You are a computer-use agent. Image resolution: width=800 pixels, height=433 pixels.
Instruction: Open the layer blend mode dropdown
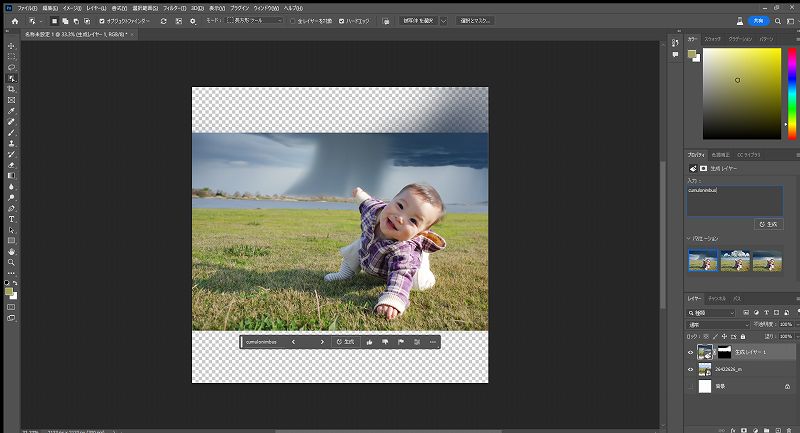[718, 324]
